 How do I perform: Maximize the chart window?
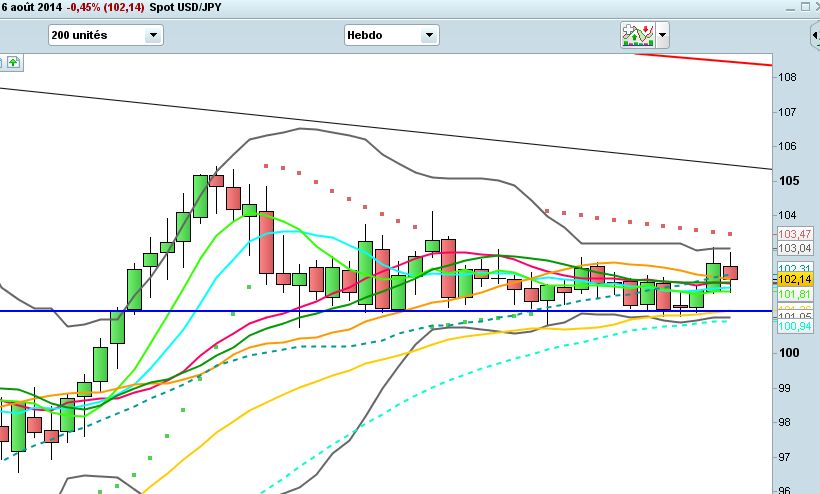click(x=805, y=7)
